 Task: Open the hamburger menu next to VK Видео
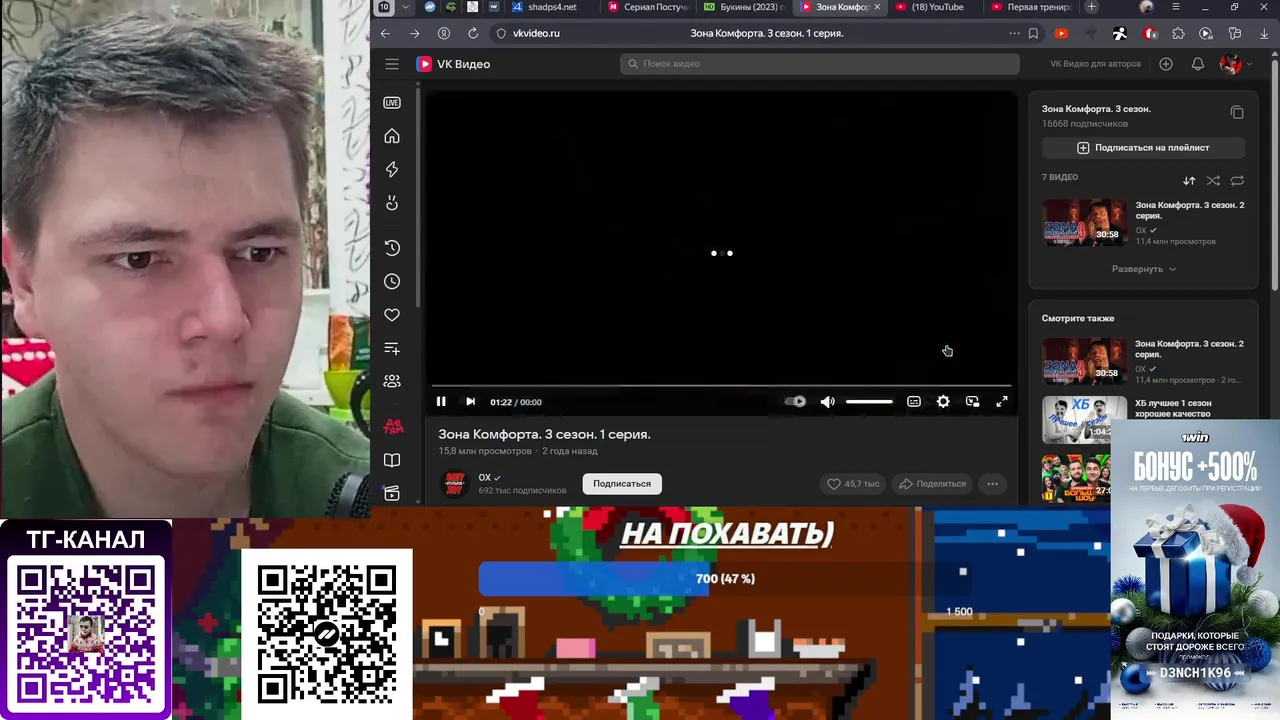(x=392, y=64)
